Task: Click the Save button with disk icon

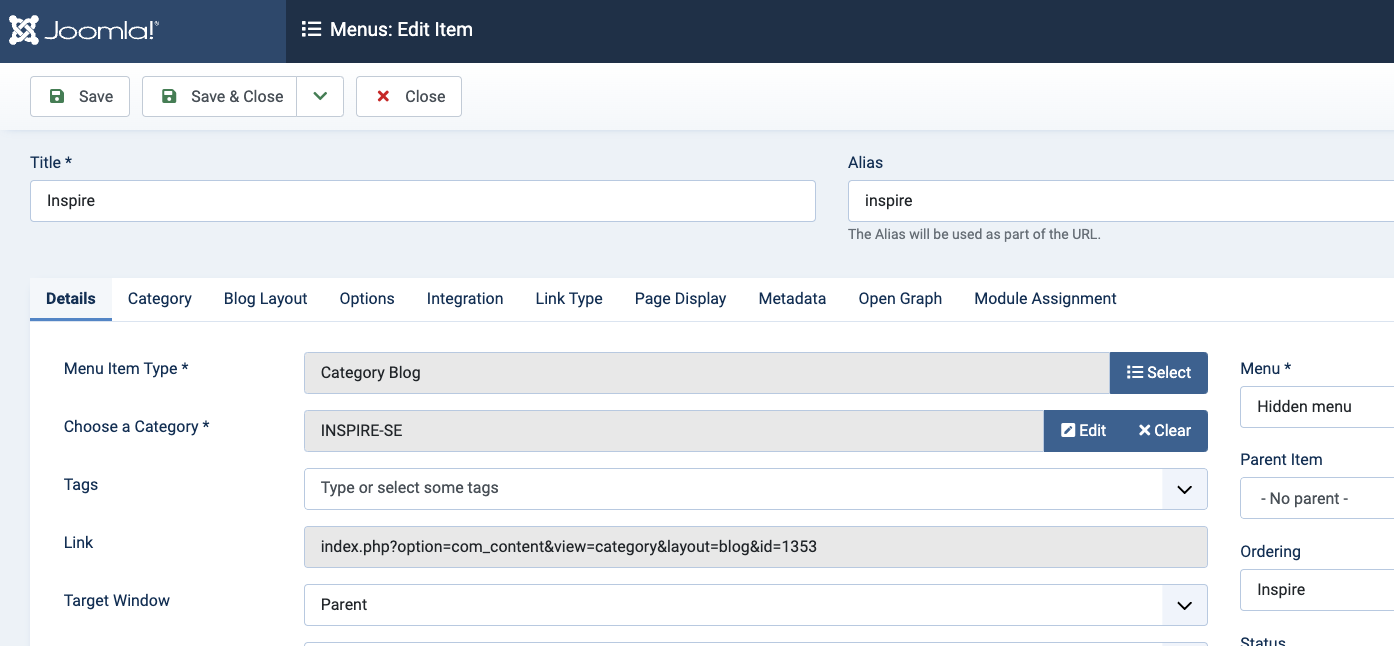Action: coord(80,97)
